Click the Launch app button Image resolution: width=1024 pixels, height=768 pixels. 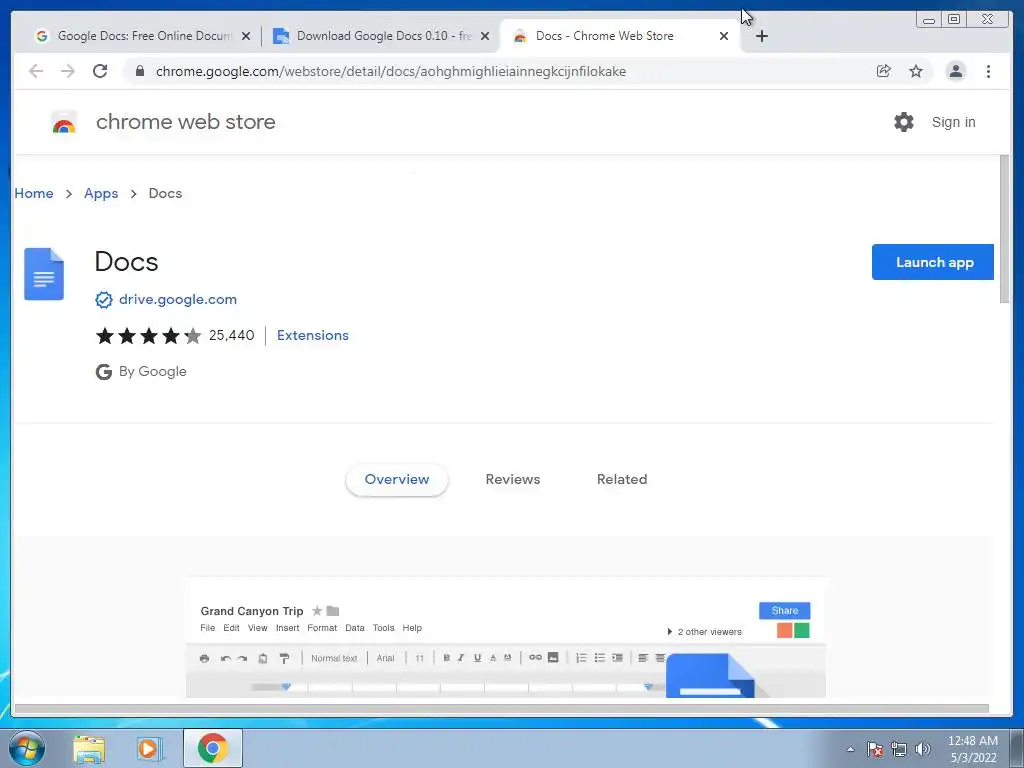tap(933, 263)
